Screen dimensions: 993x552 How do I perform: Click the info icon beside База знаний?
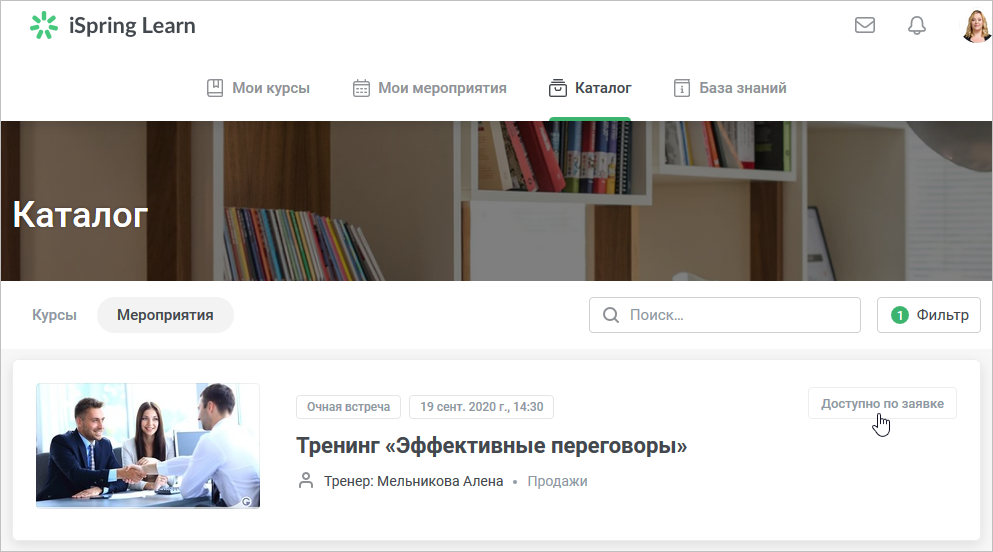tap(681, 88)
